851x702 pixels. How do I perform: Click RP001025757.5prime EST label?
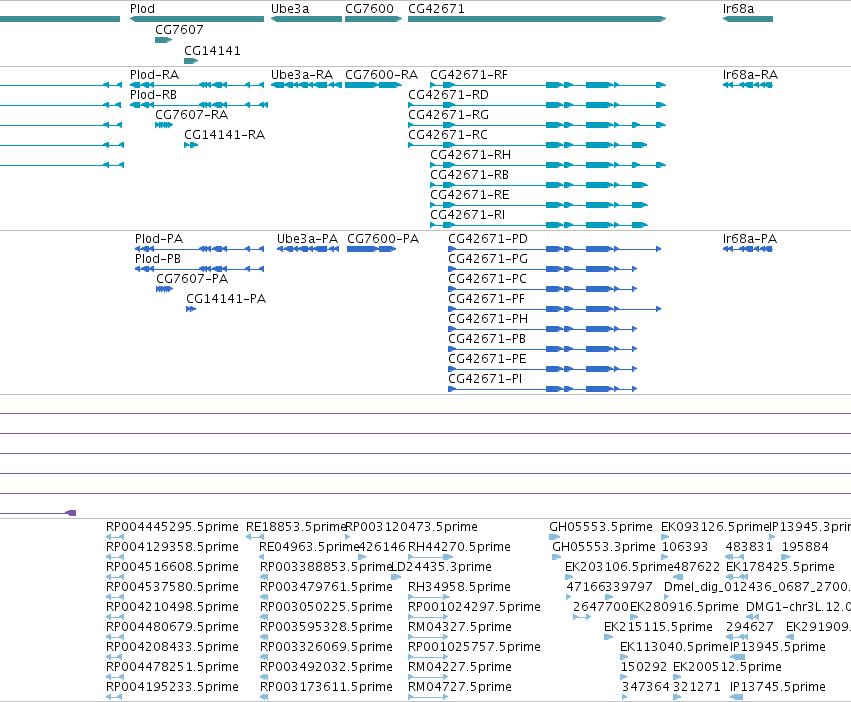[474, 647]
